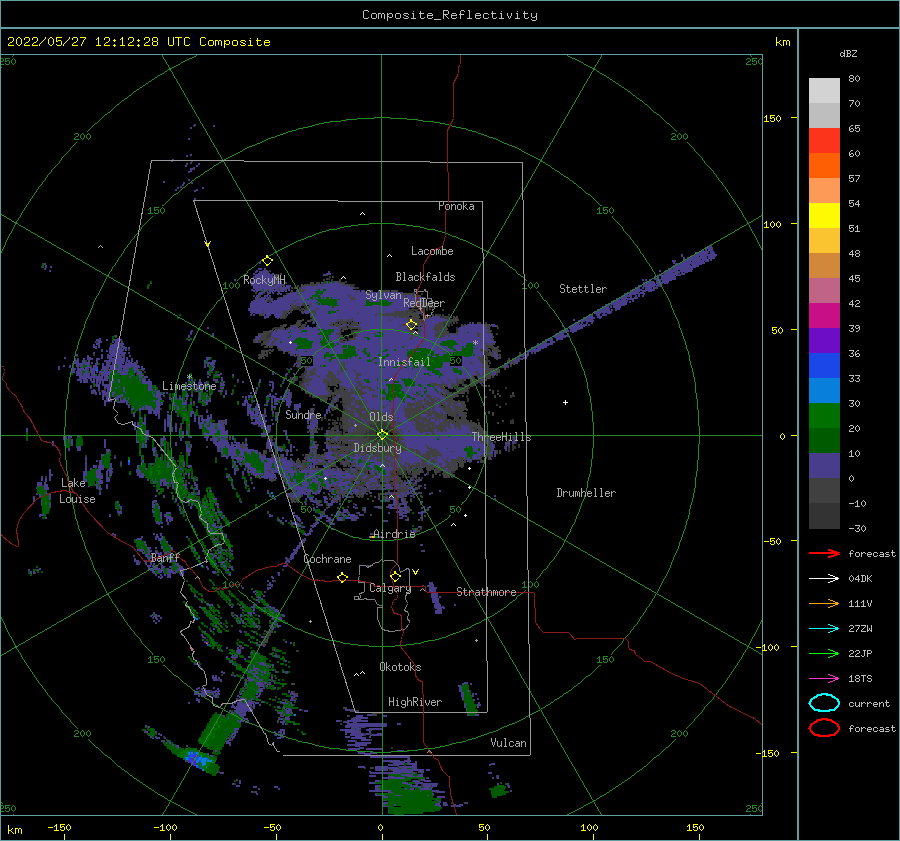Click the cyan 27ZW arrow icon
The image size is (900, 841).
pos(824,629)
